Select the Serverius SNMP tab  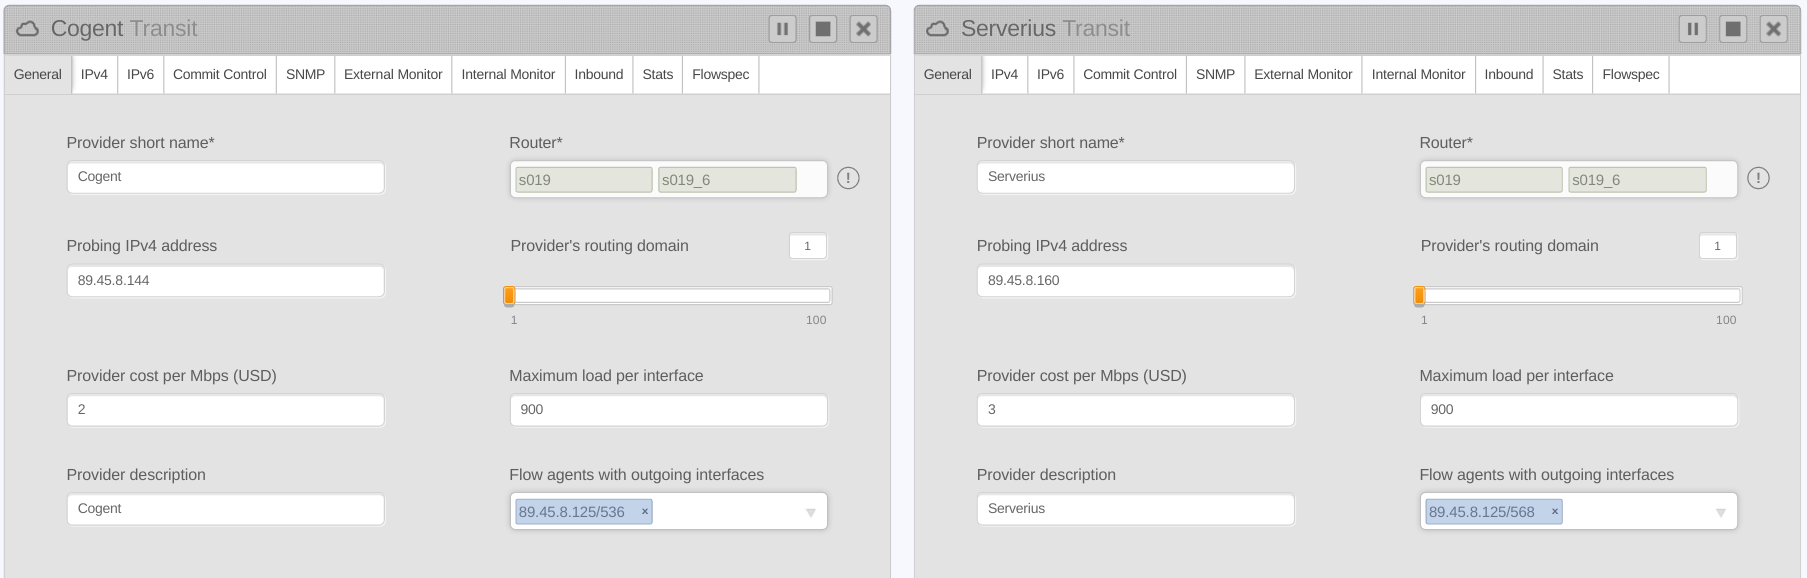pyautogui.click(x=1215, y=74)
